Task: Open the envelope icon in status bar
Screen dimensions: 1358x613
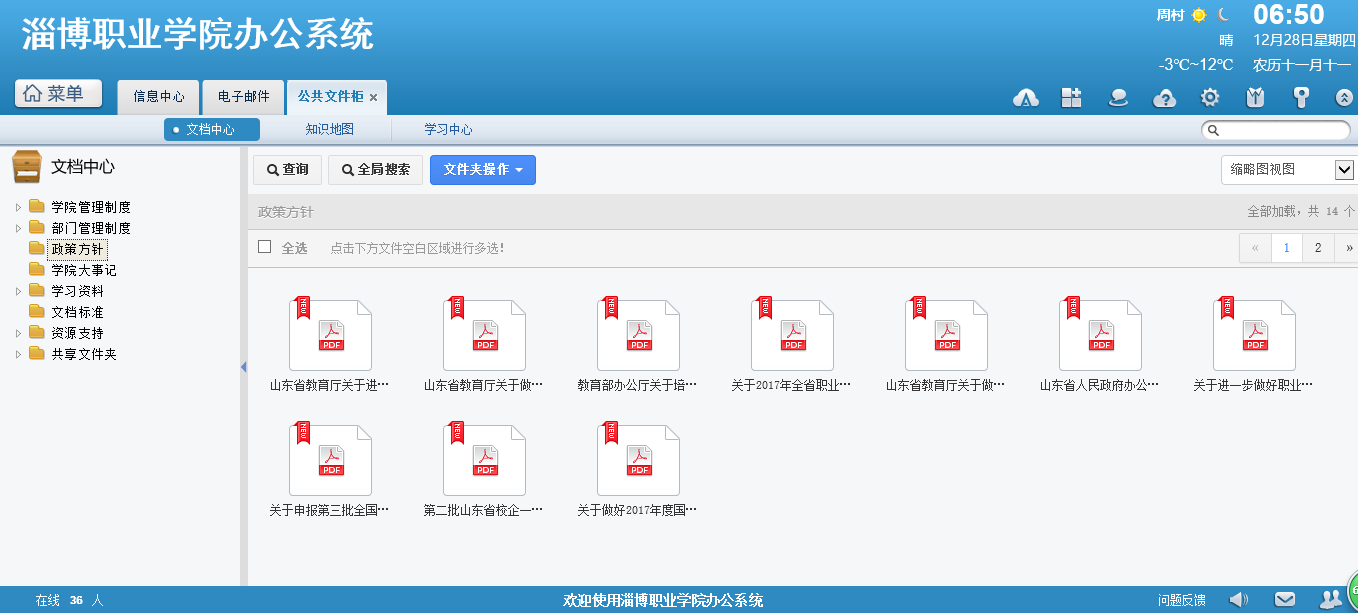Action: [1285, 600]
